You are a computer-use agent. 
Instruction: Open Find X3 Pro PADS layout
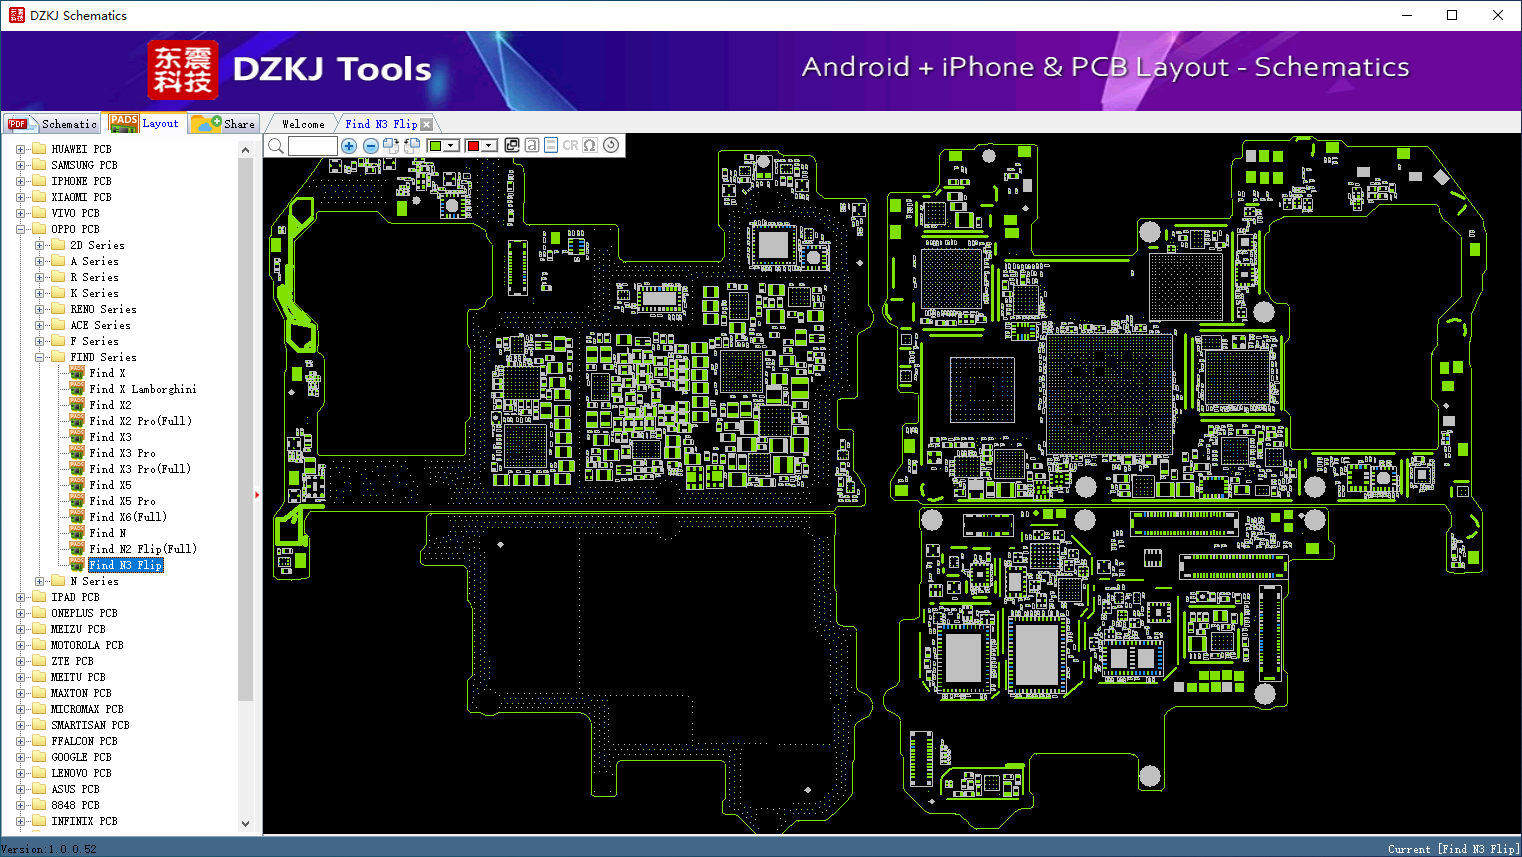122,453
